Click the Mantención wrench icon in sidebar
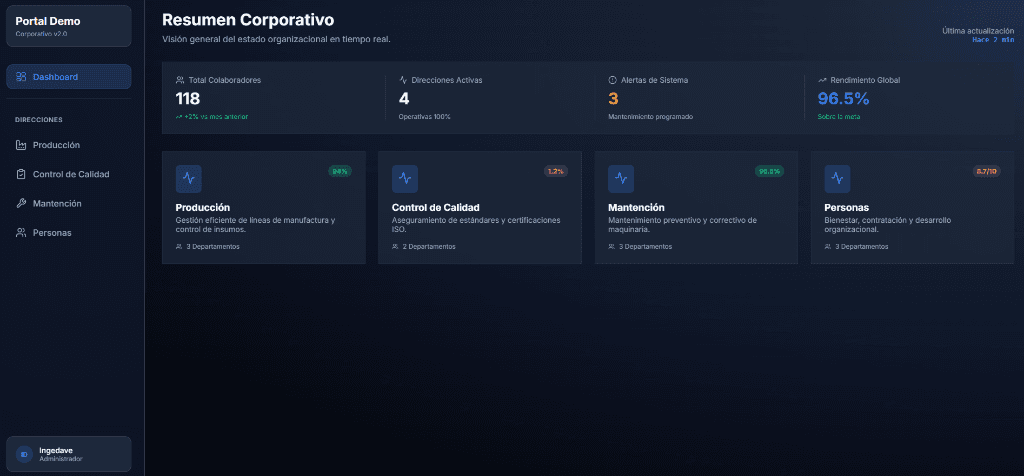Screen dimensions: 1024x476 [x=20, y=204]
